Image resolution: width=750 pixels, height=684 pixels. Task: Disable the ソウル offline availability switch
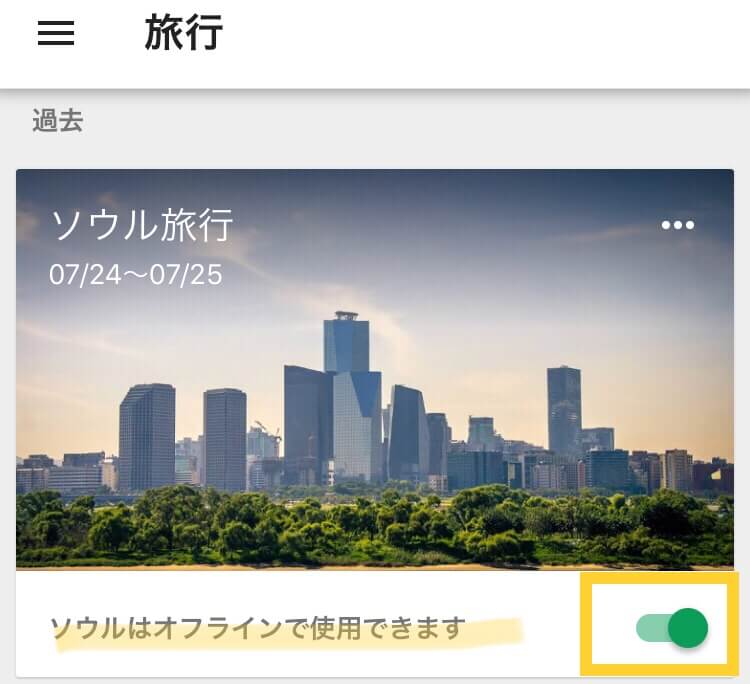tap(672, 628)
